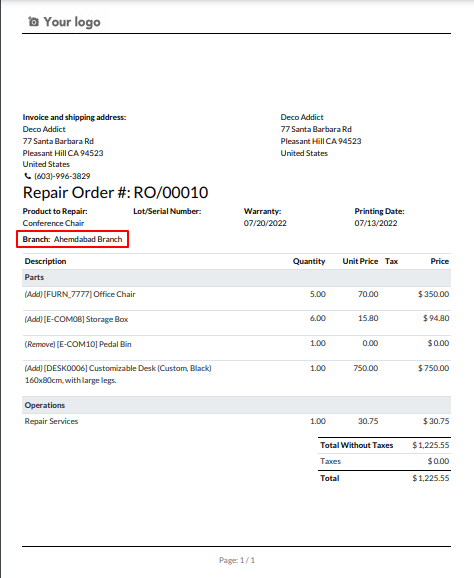Click the Storage Box unit price 15.80
Screen dimensions: 474x578
[368, 318]
